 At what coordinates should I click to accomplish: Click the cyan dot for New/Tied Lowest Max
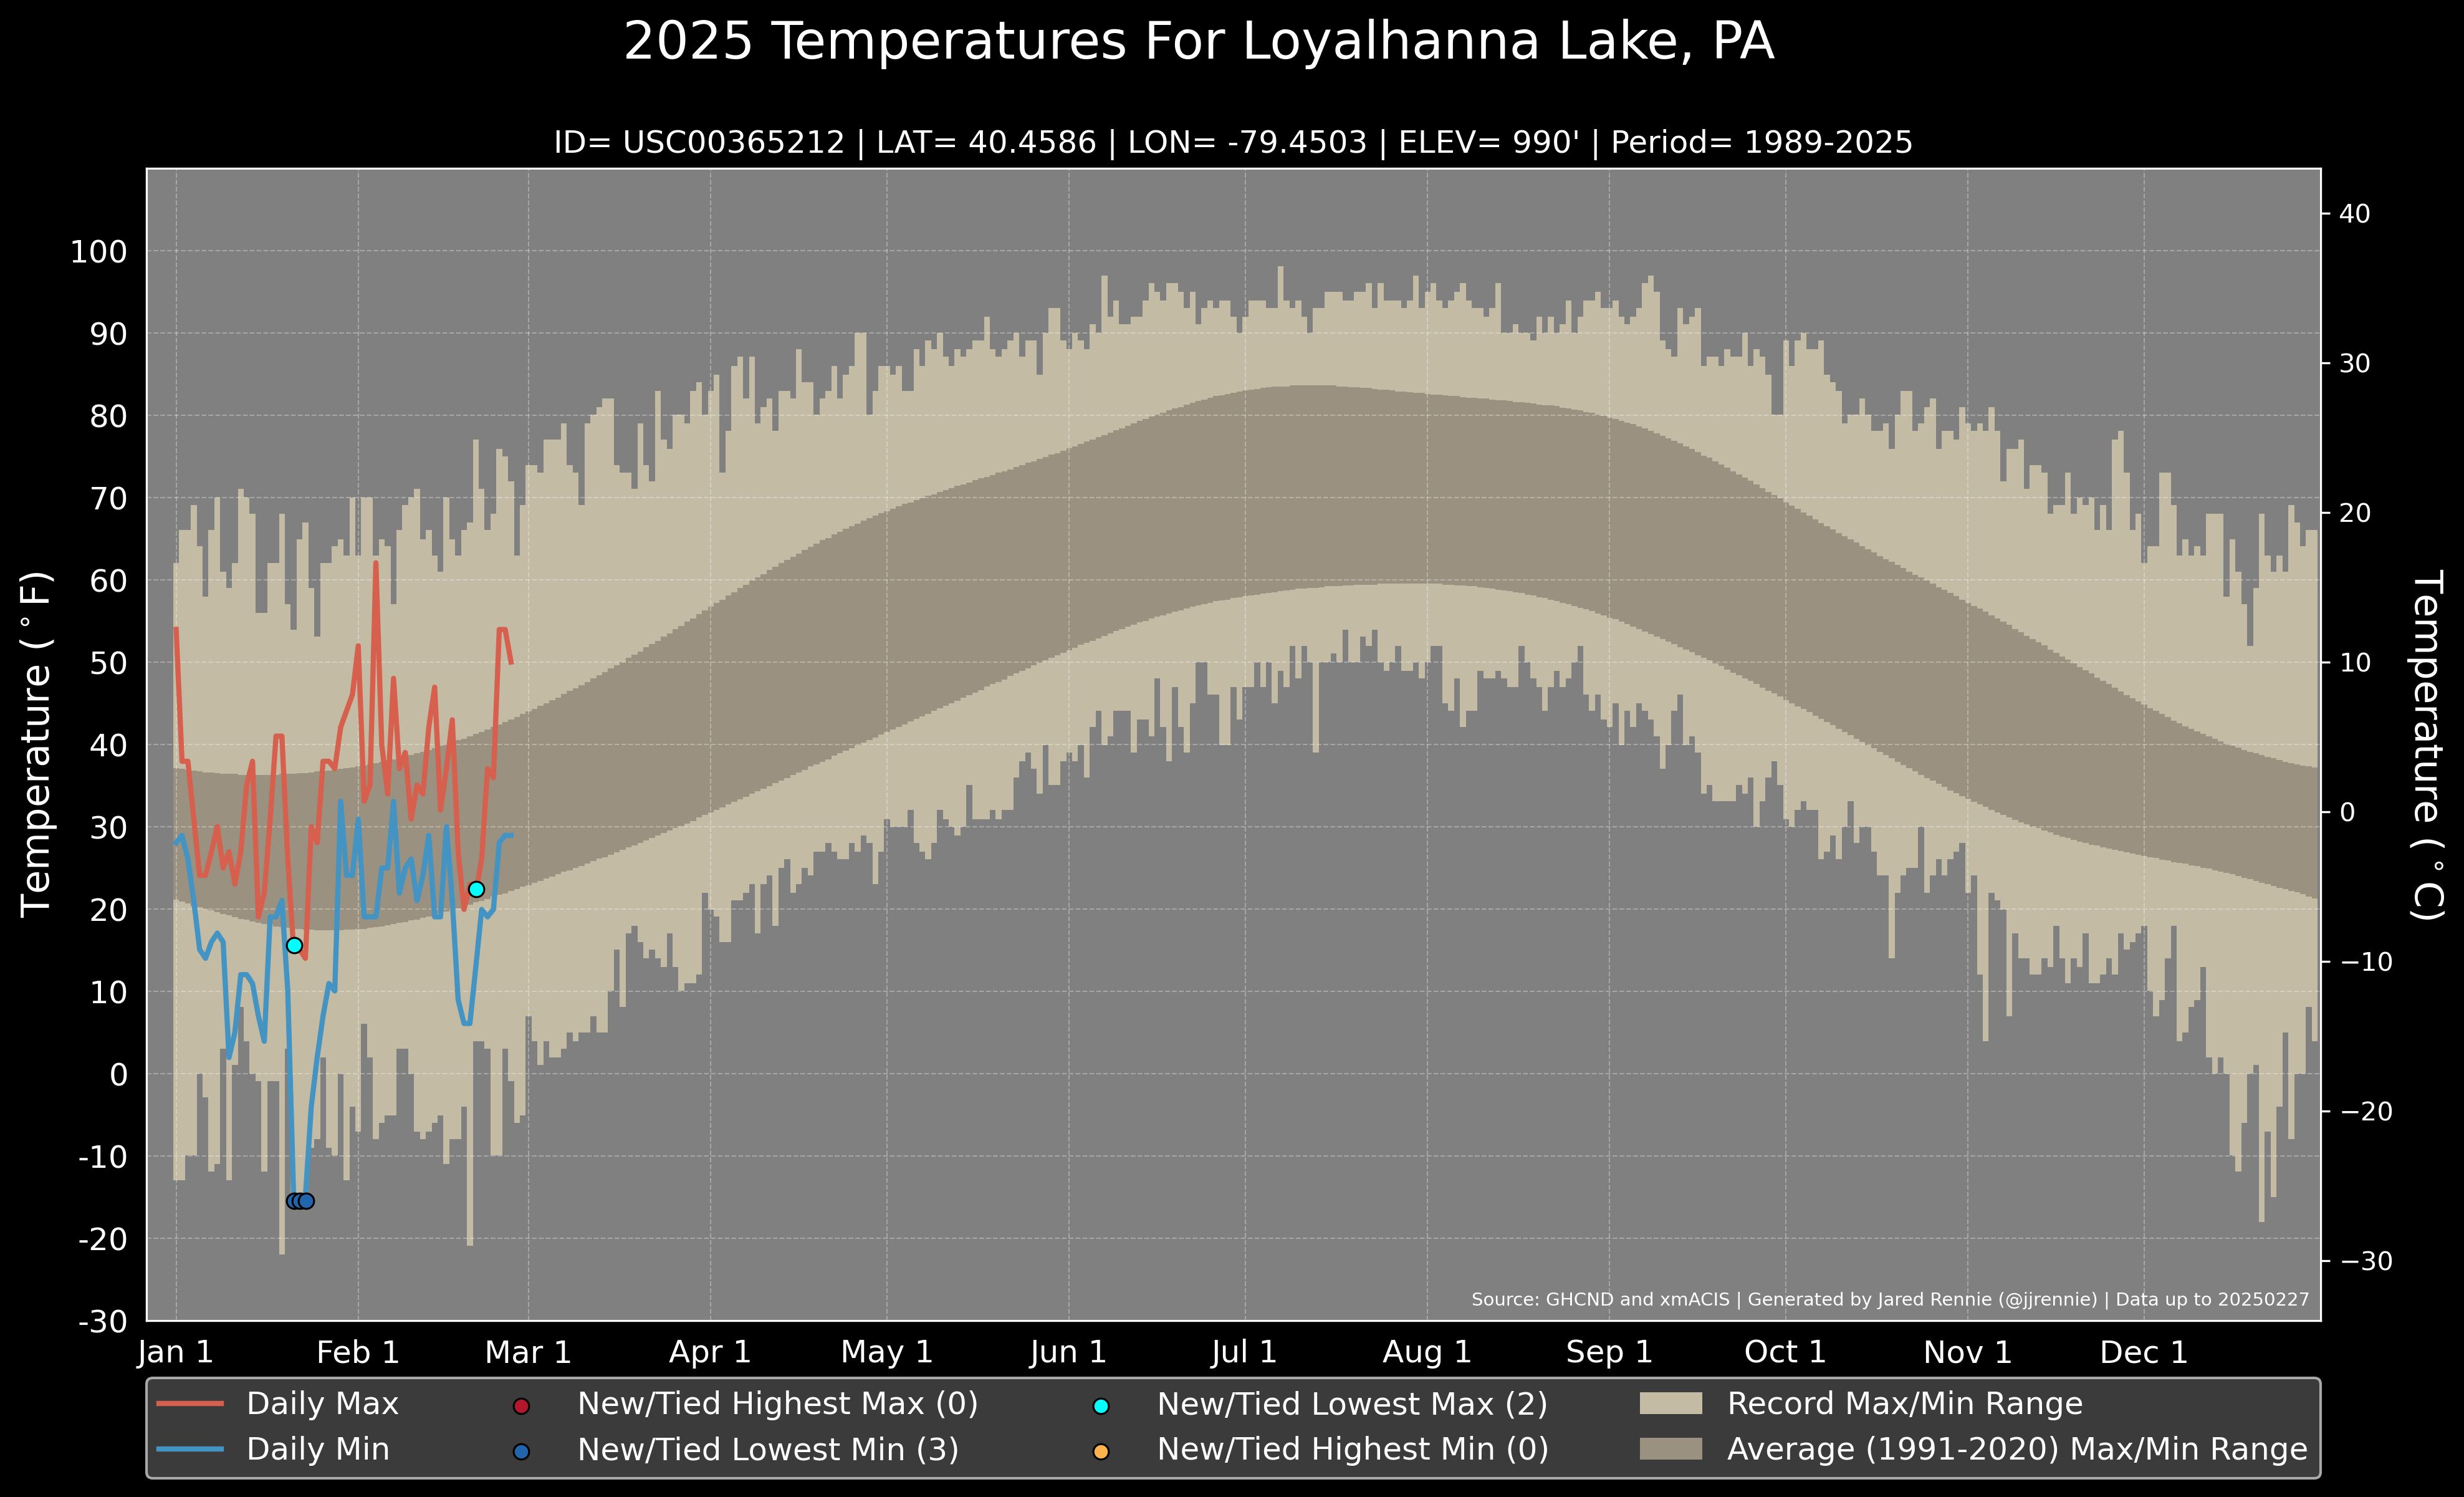[1101, 1406]
